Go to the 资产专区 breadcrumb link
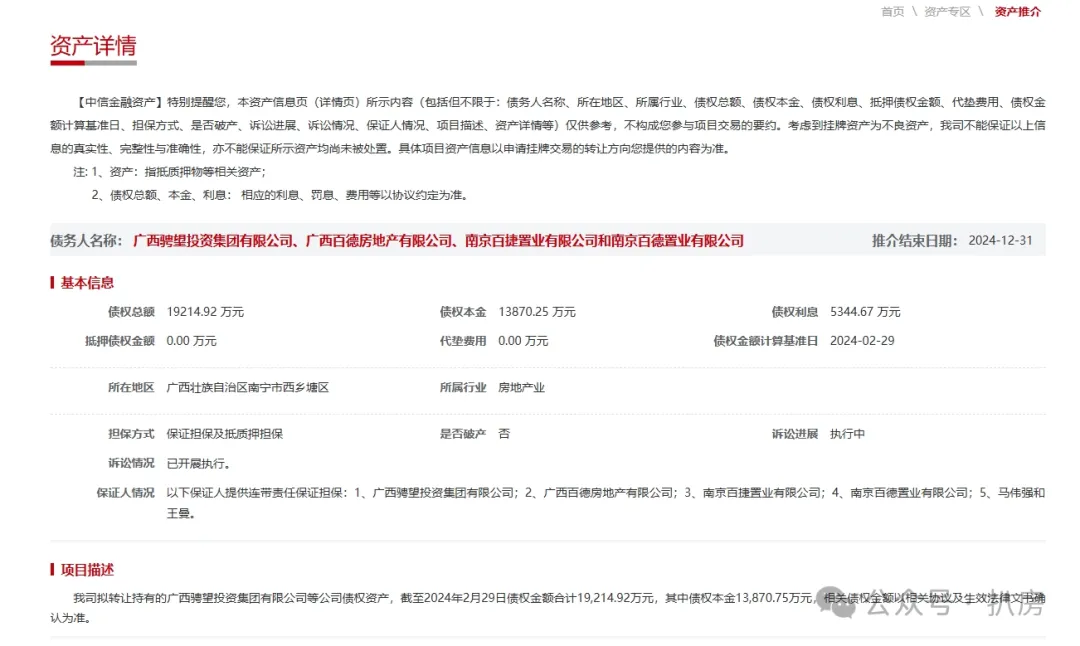The width and height of the screenshot is (1080, 646). [947, 12]
